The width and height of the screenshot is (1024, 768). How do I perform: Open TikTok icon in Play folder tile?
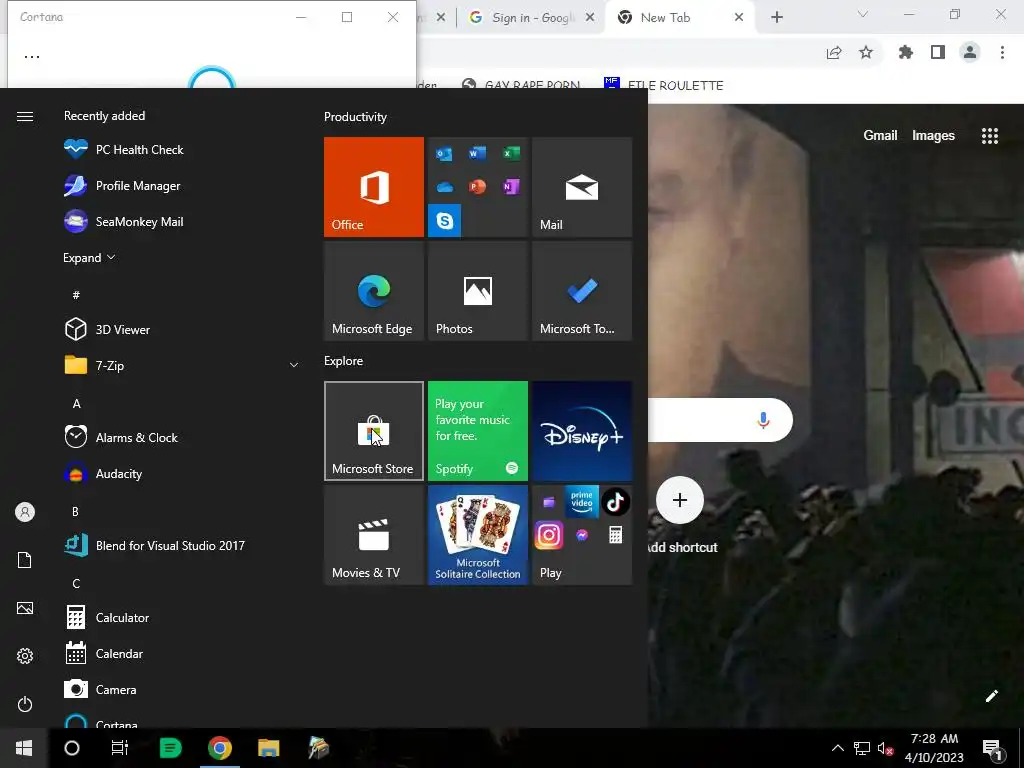point(615,502)
